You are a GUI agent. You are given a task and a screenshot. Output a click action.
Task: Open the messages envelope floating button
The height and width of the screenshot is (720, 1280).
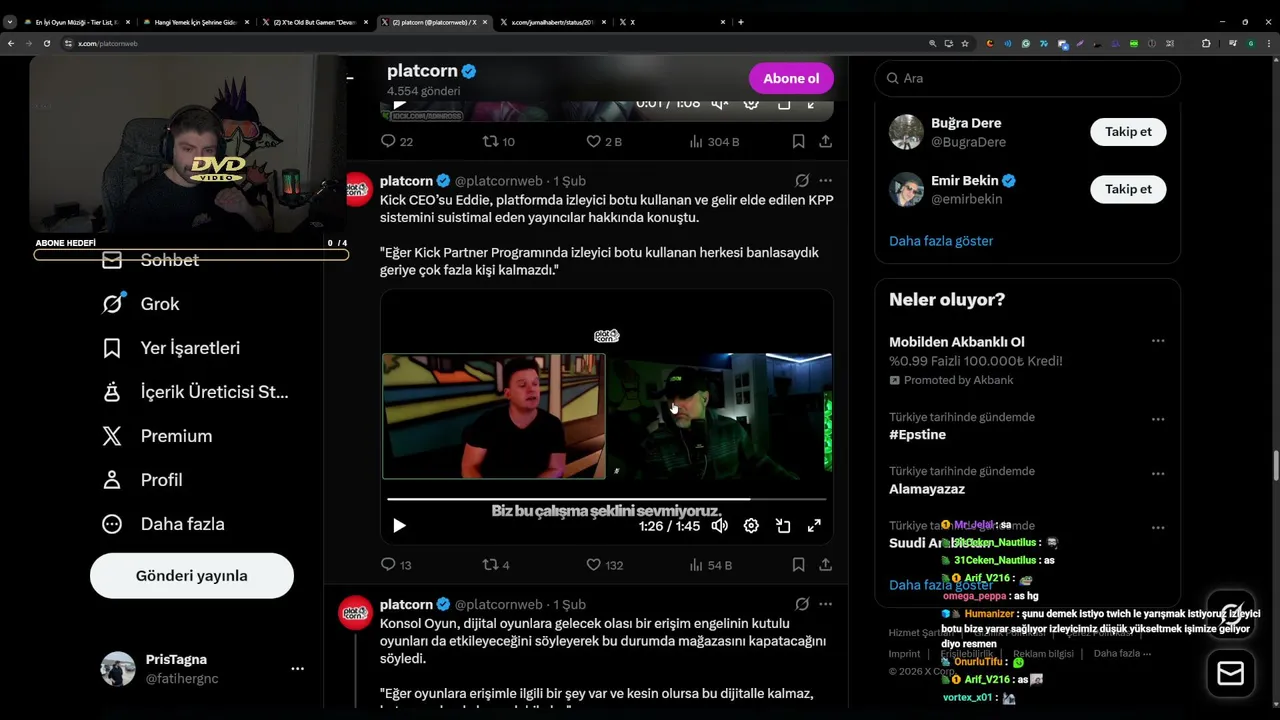coord(1231,673)
